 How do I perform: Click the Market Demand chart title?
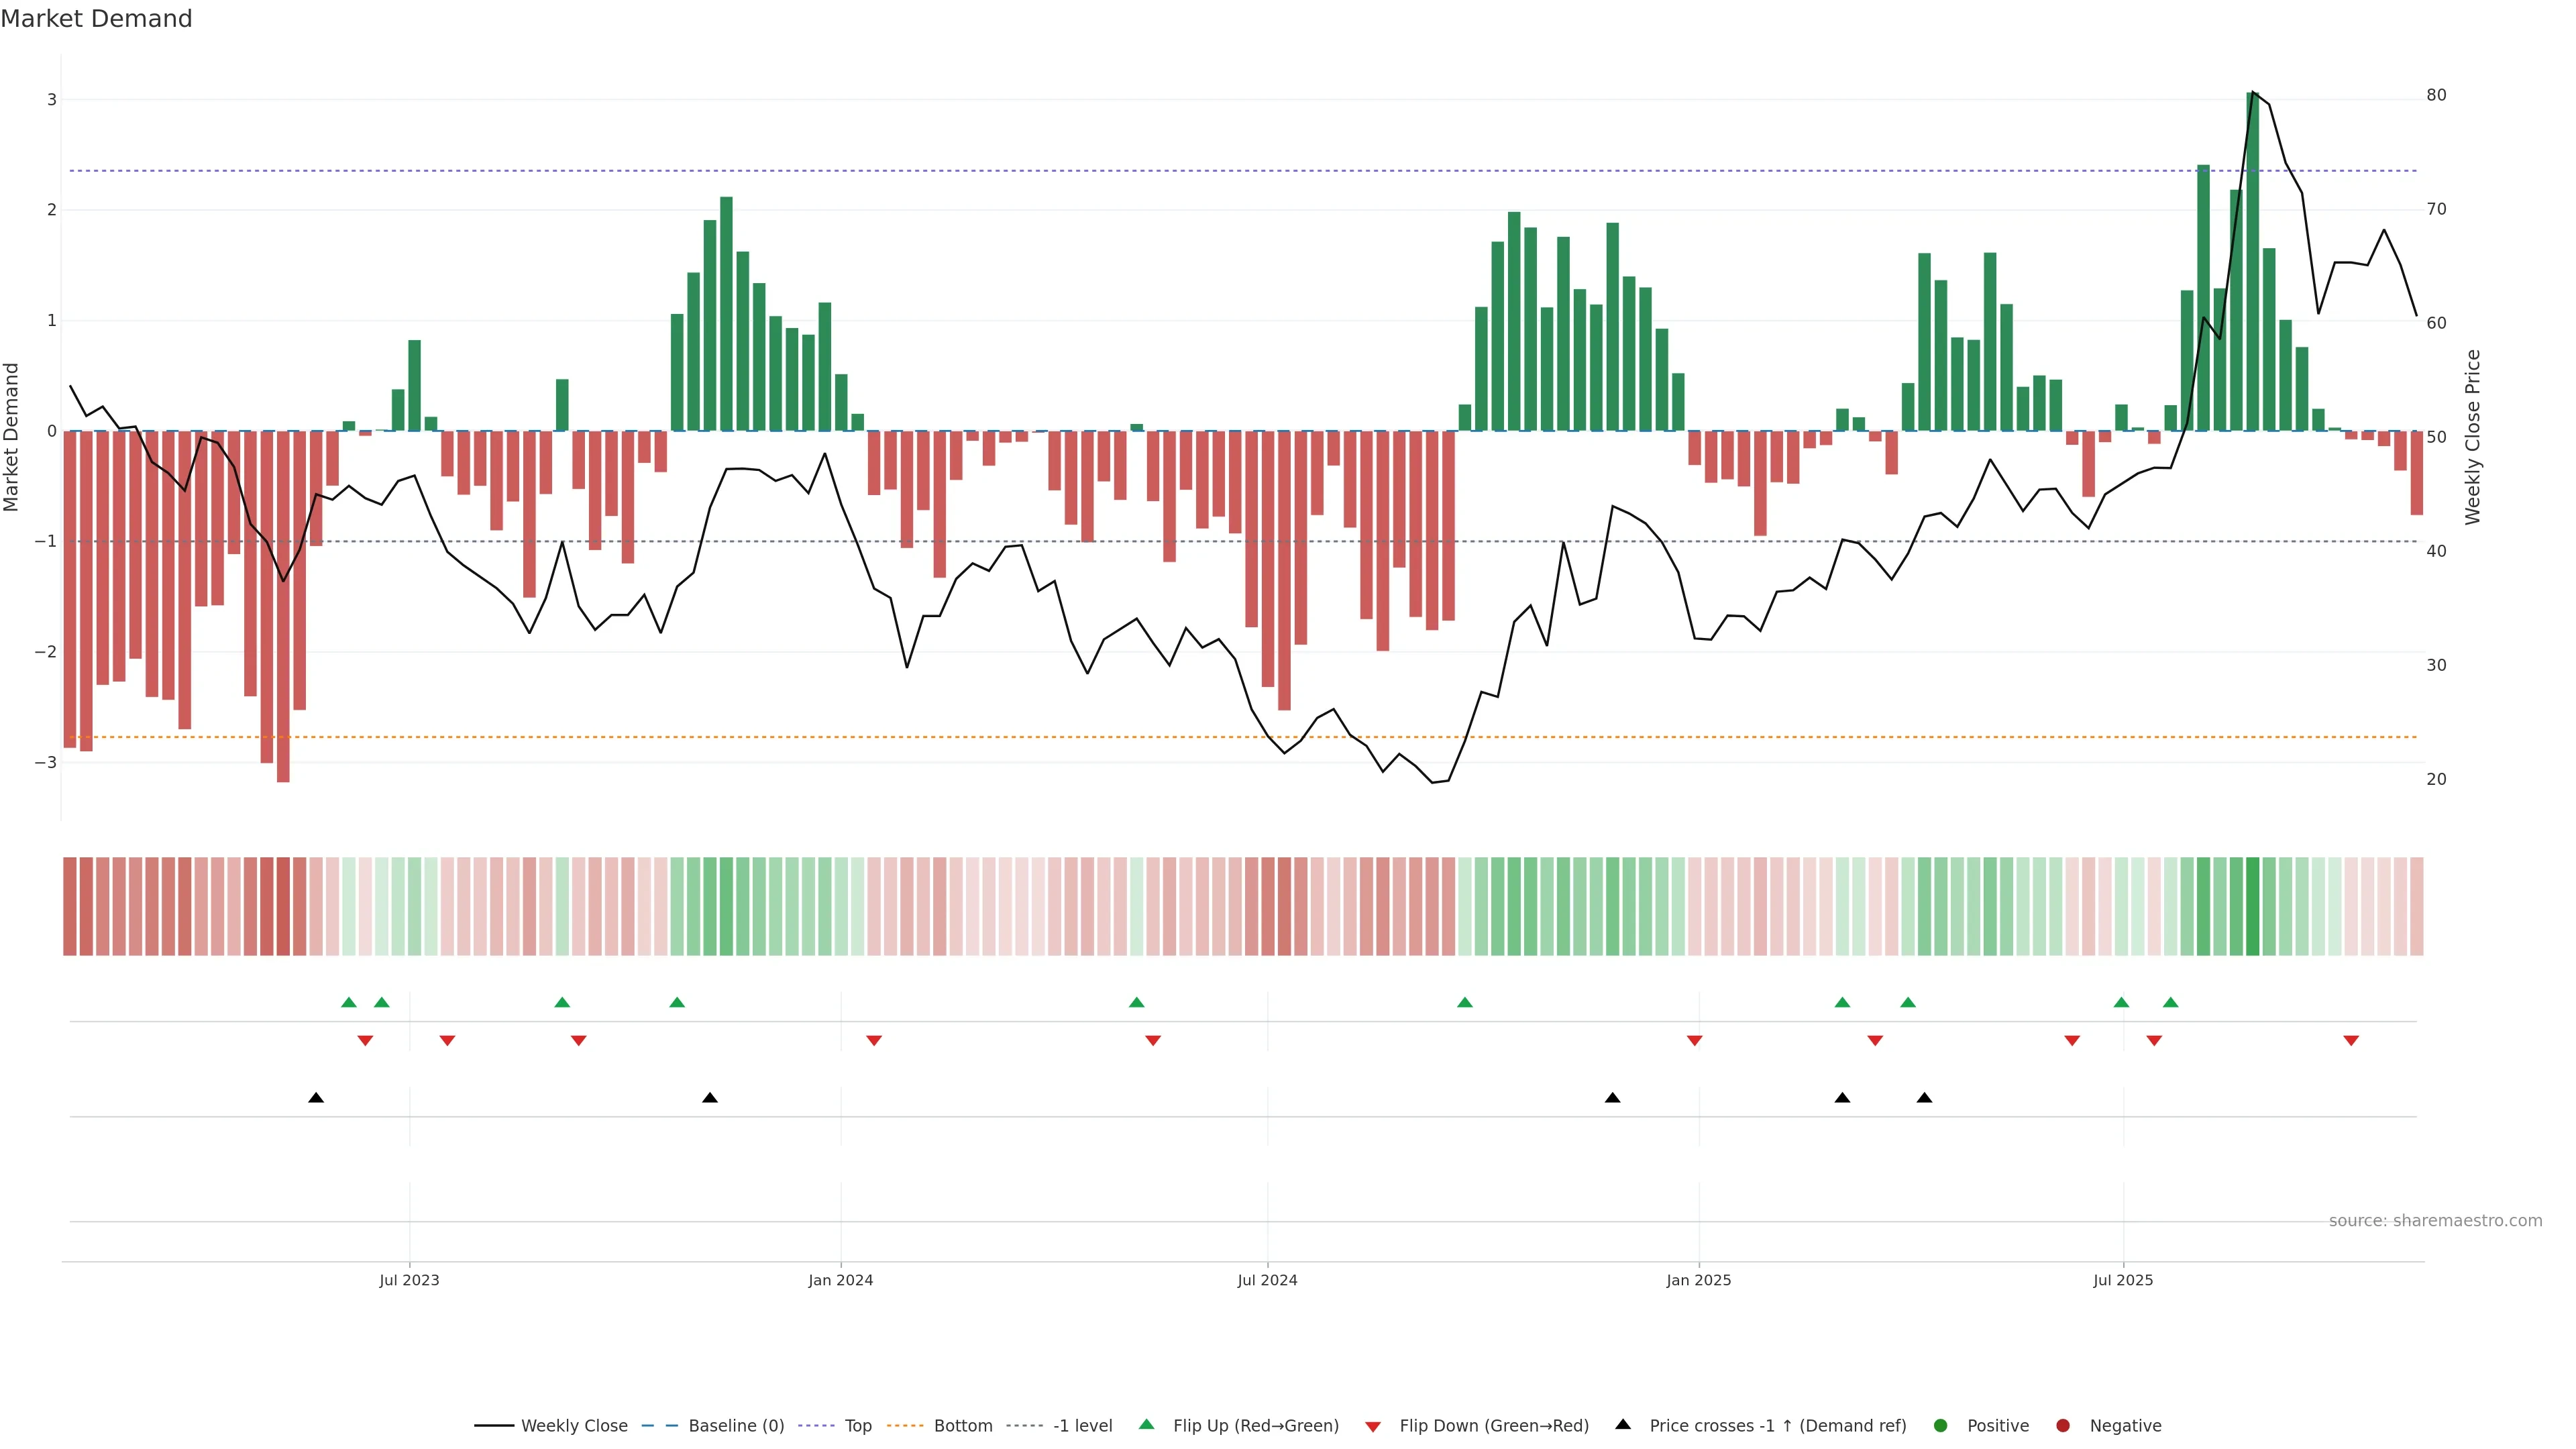point(96,19)
